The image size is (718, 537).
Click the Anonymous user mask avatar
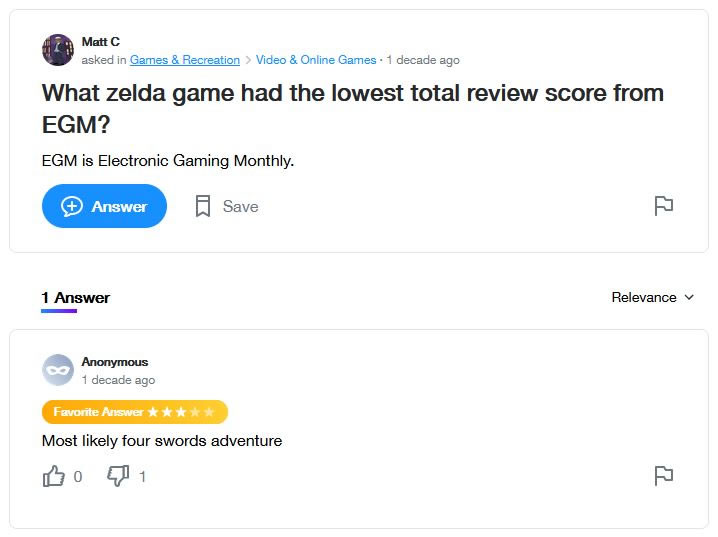58,370
